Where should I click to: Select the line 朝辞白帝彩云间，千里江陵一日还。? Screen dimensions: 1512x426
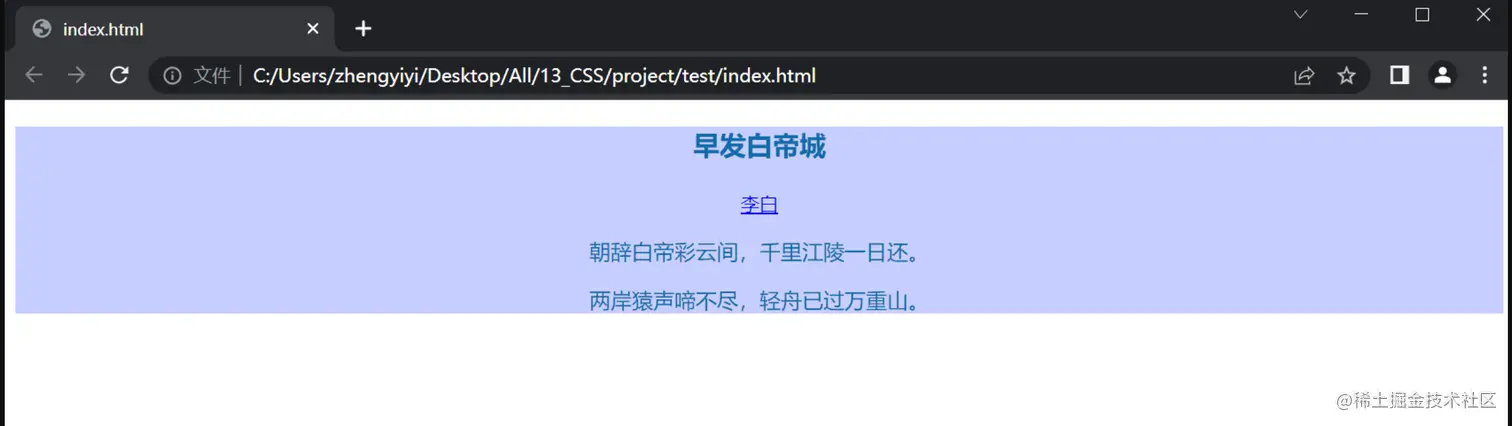756,253
